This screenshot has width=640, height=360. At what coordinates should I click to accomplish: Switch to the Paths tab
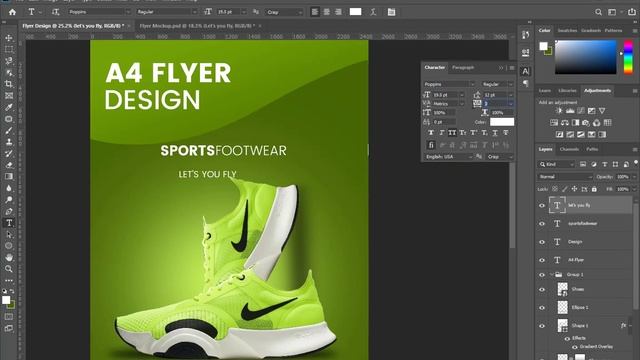click(x=592, y=149)
